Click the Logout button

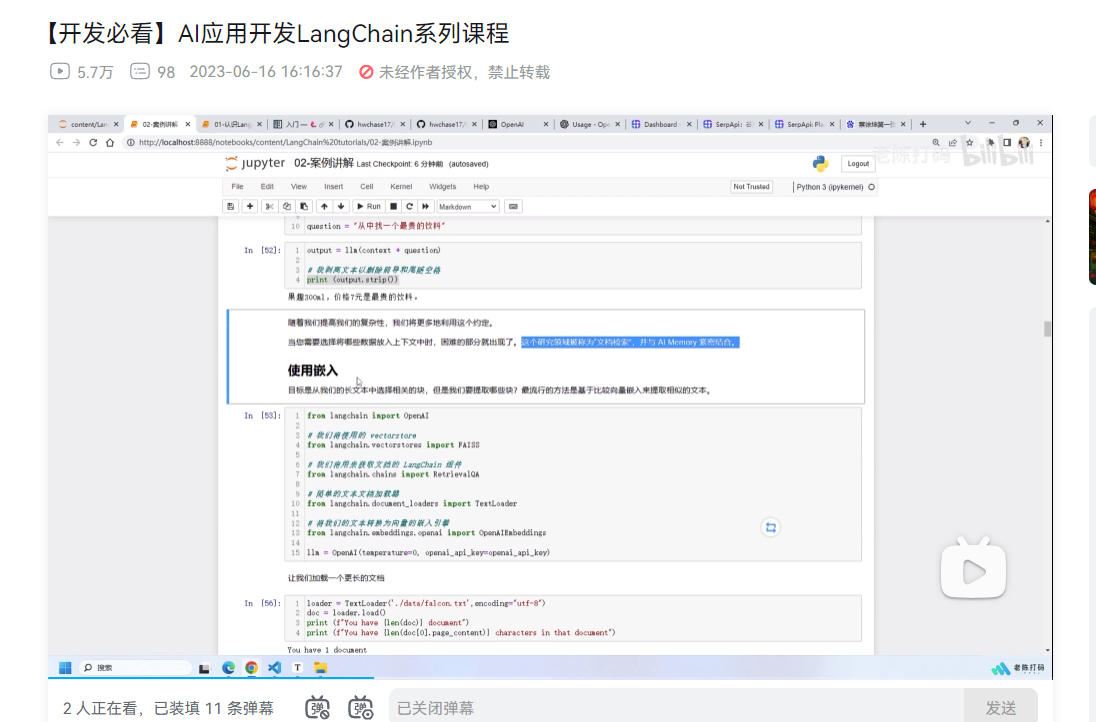(858, 164)
